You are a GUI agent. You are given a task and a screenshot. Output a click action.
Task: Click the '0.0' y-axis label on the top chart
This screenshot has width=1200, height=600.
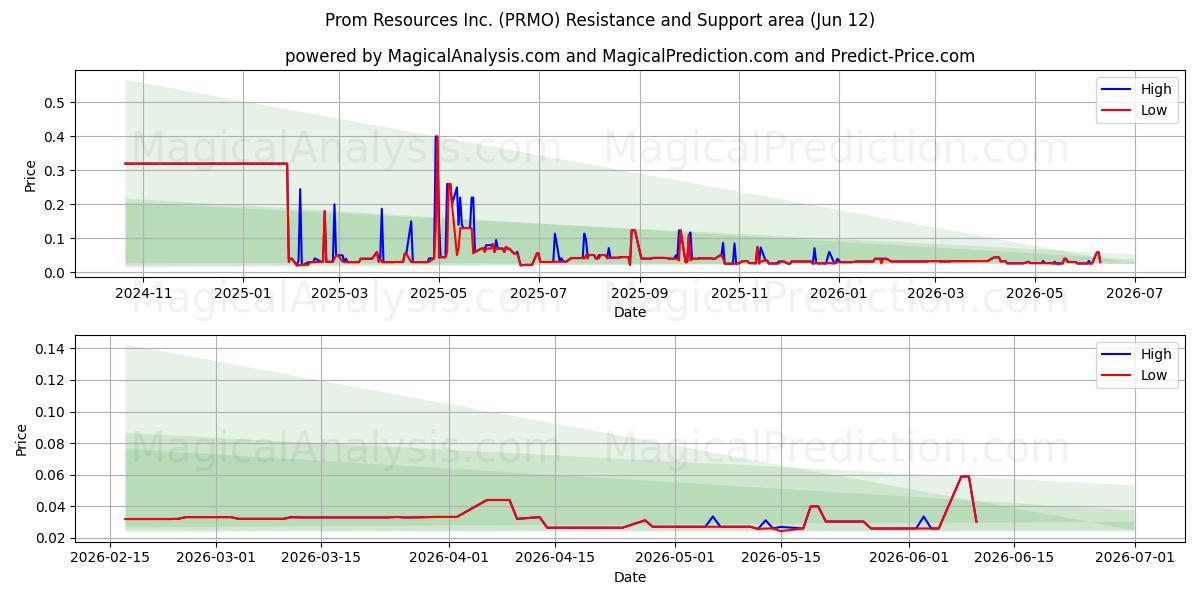point(55,273)
